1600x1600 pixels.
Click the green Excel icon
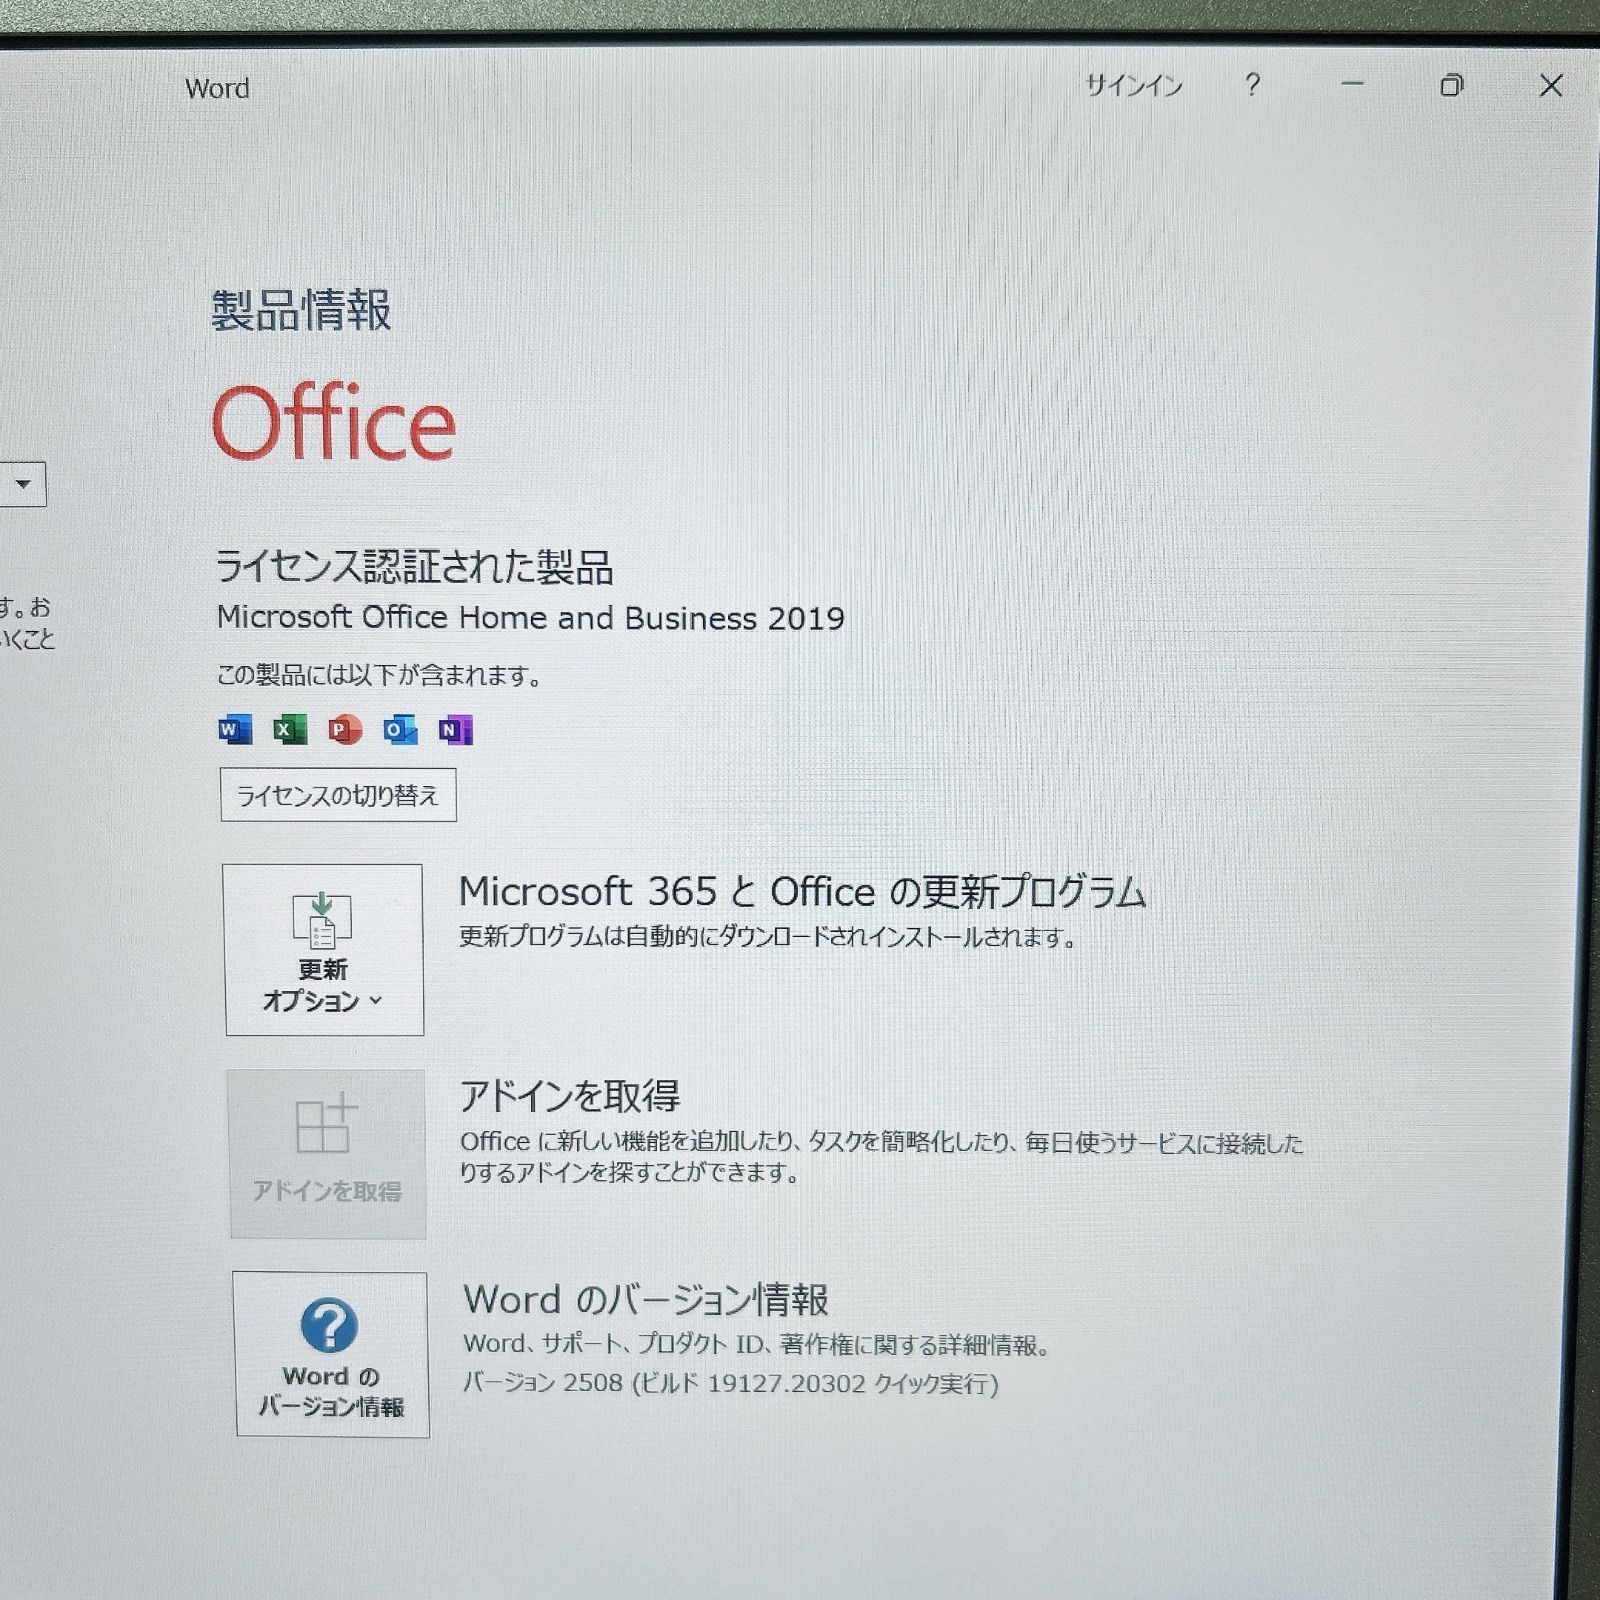[x=290, y=730]
